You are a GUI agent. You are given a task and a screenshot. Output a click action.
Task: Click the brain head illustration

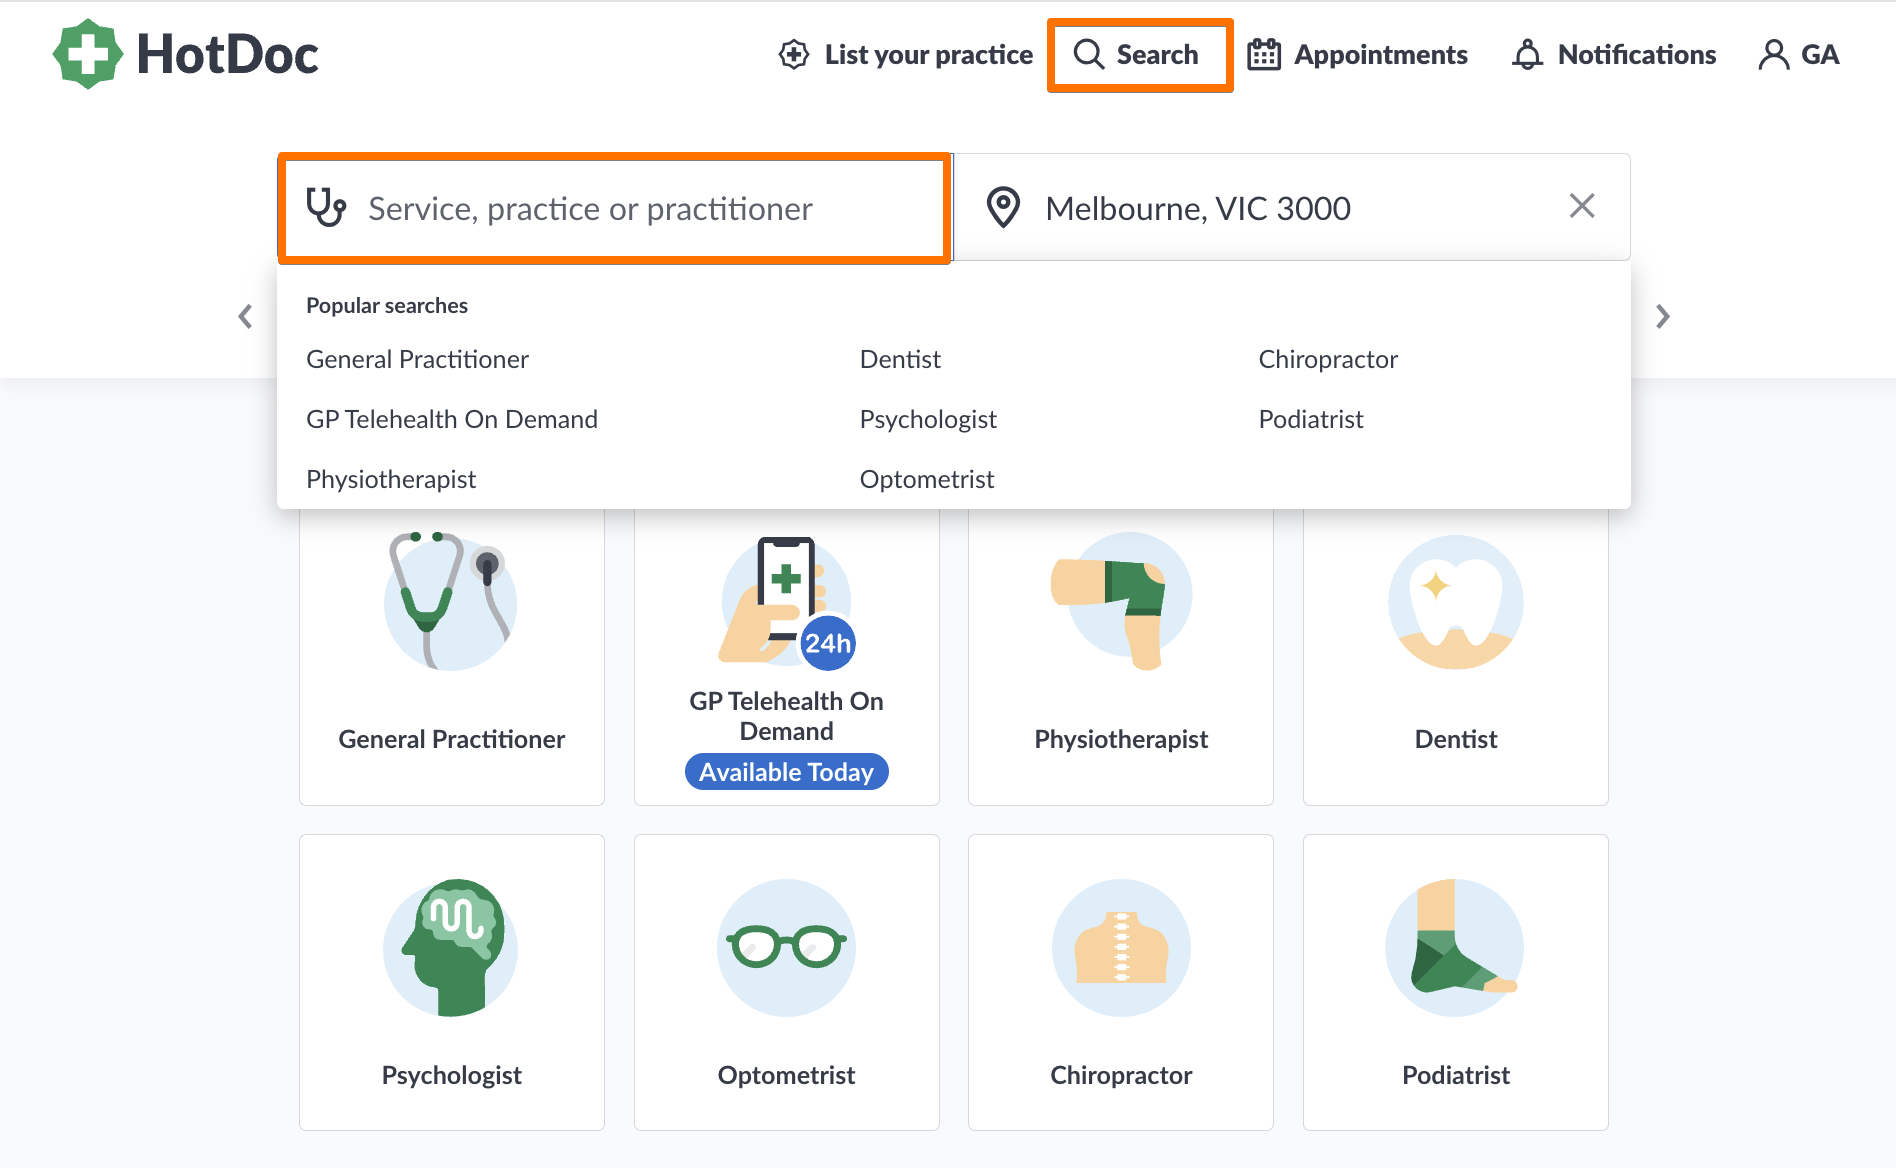(451, 947)
